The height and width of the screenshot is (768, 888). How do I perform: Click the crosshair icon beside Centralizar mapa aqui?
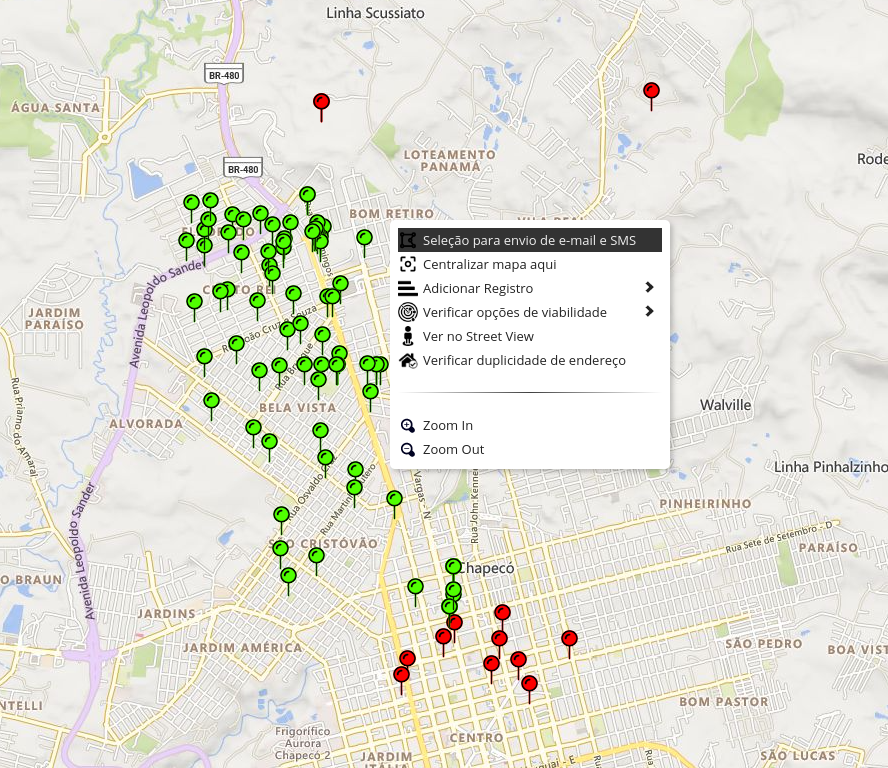(x=409, y=264)
